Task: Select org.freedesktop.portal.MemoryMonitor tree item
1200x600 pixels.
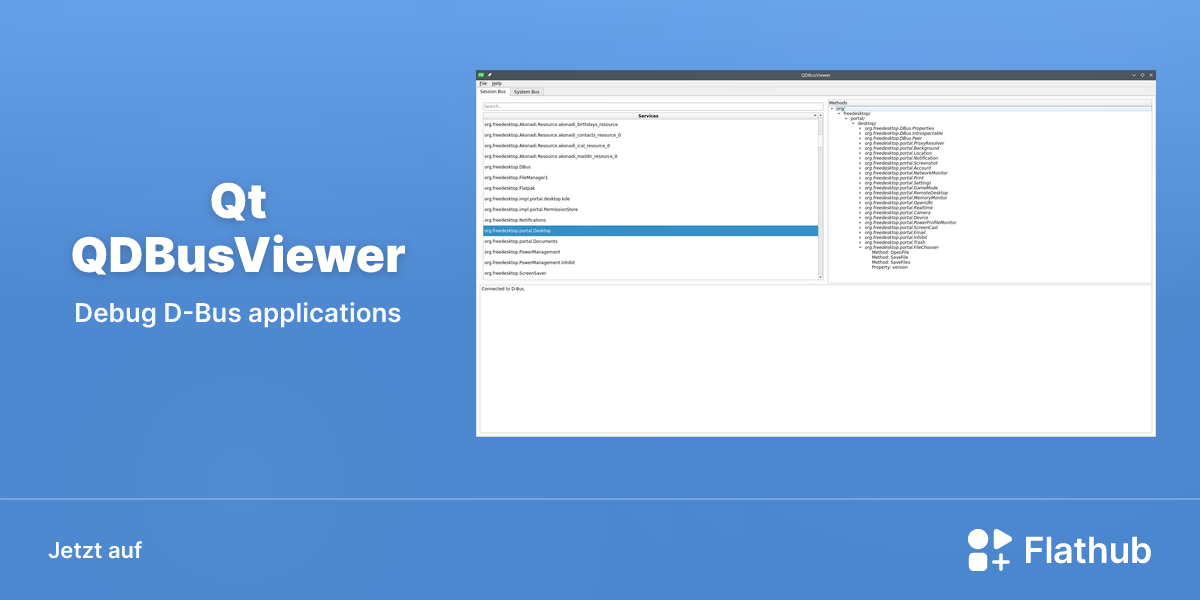Action: 906,198
